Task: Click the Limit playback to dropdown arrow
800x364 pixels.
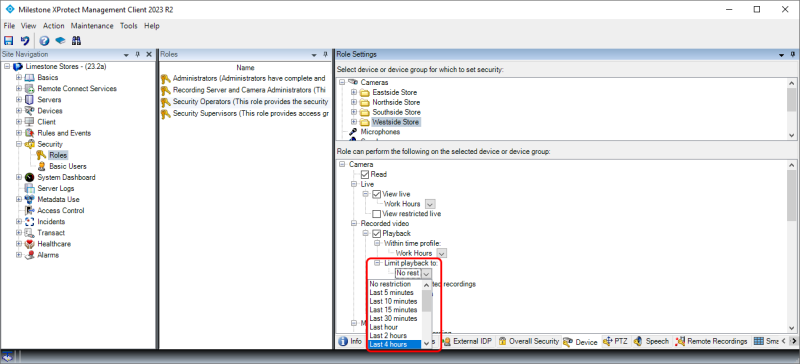Action: [x=426, y=274]
